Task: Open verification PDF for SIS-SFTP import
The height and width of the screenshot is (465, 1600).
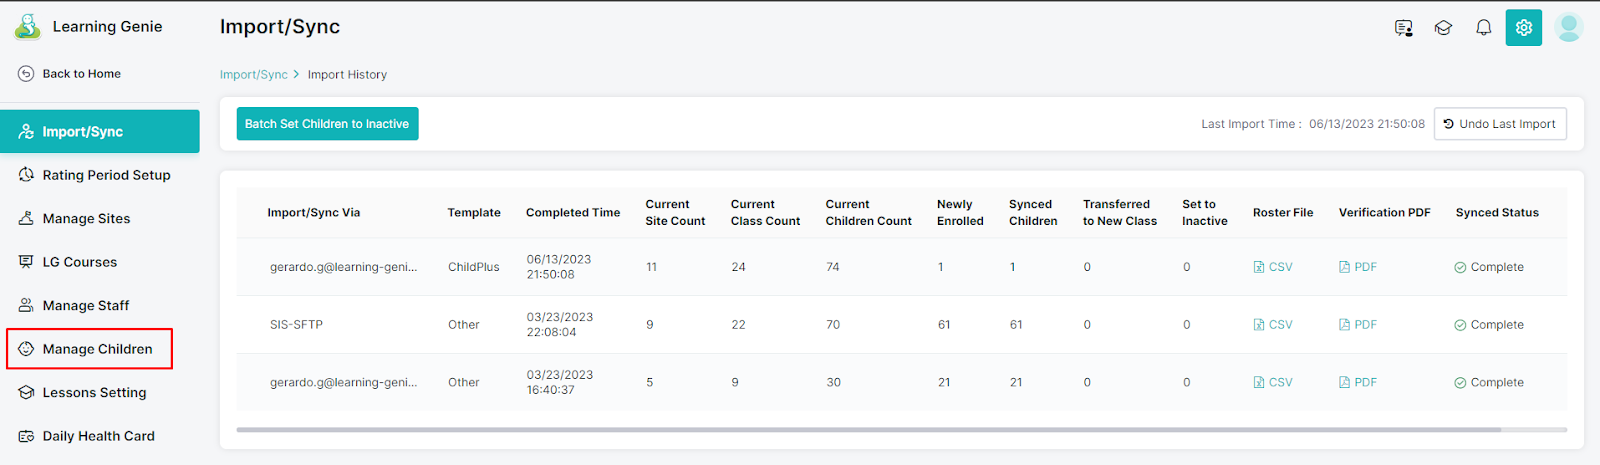Action: click(1358, 325)
